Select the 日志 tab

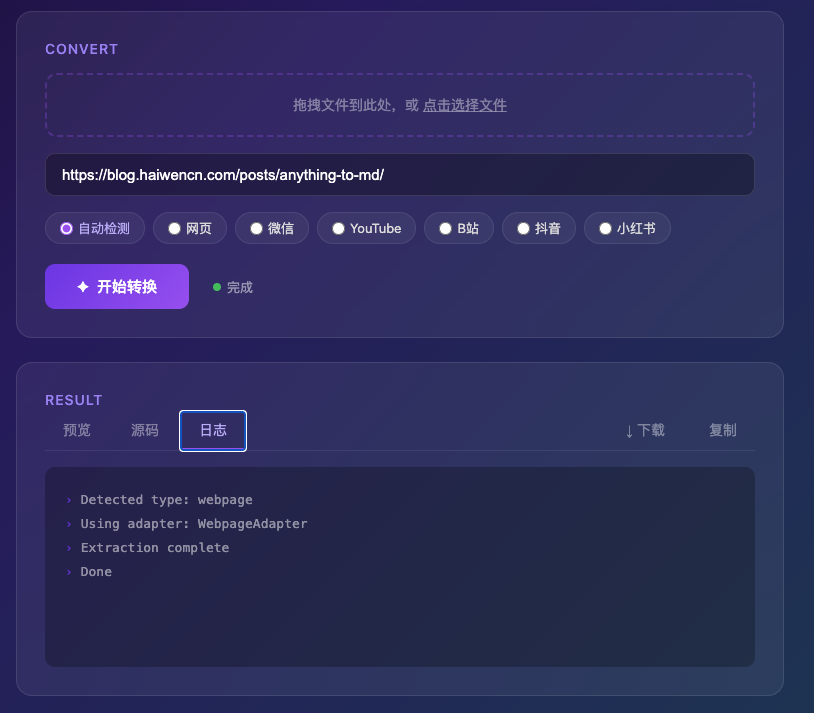(x=213, y=430)
